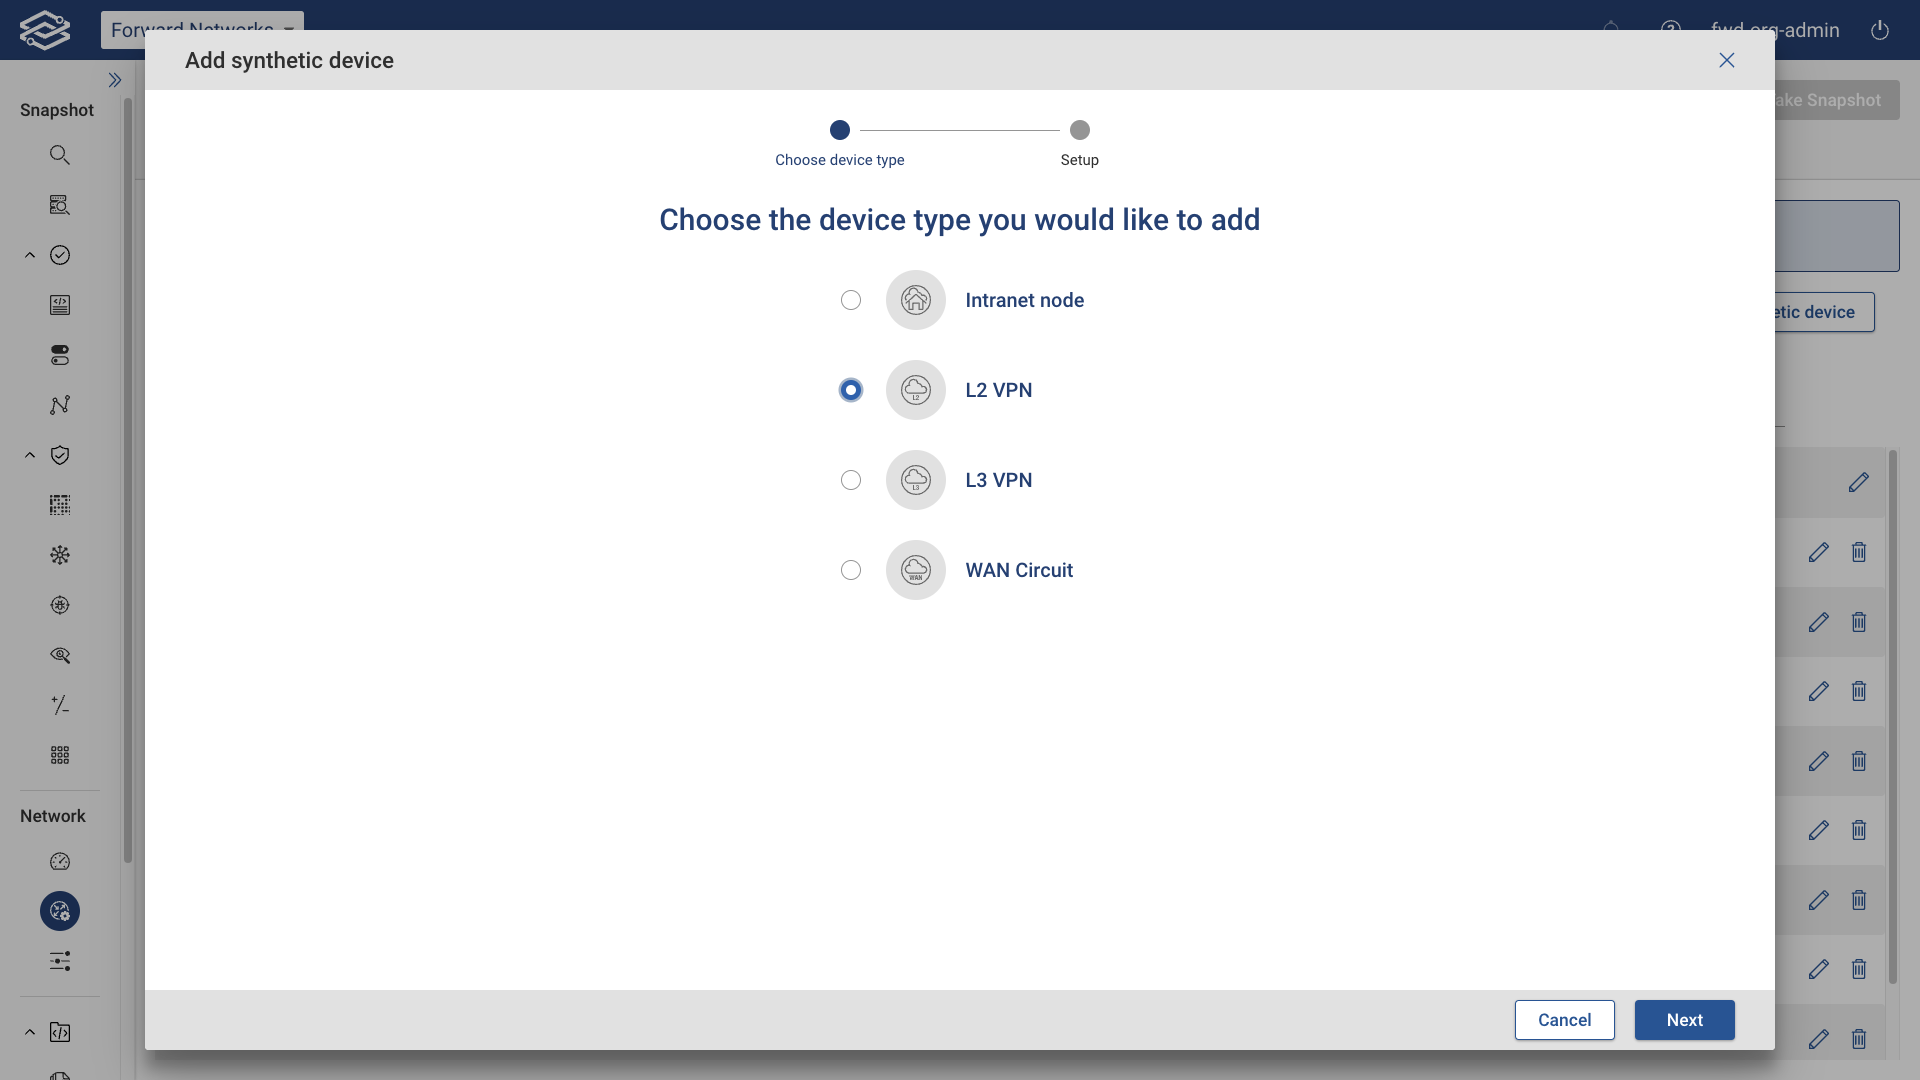
Task: Open the network dashboard gauge icon
Action: click(x=60, y=861)
